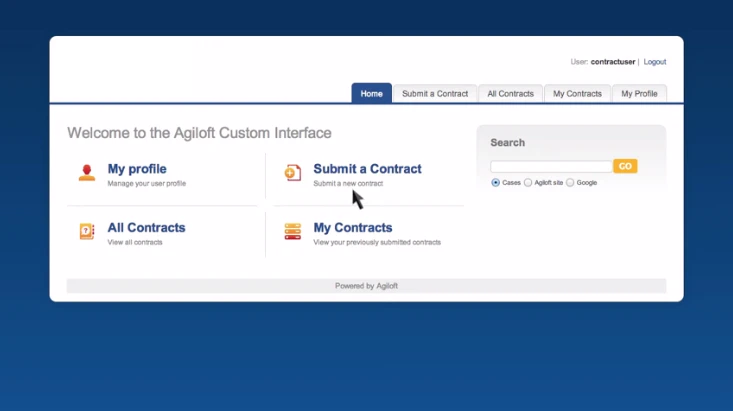Click 'Manage your user profile' text

pos(147,183)
